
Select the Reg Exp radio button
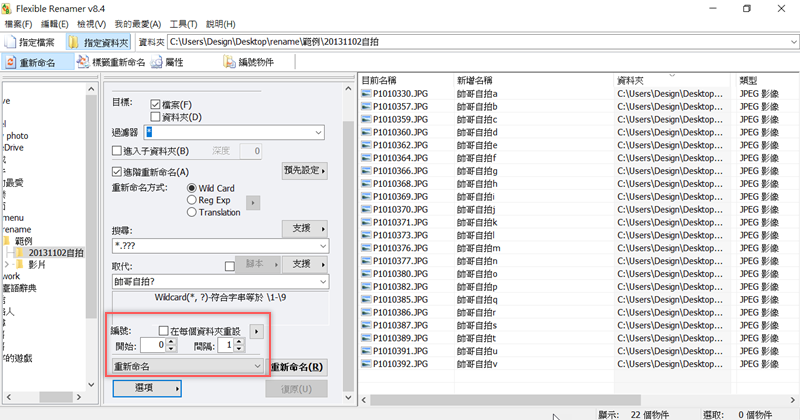191,200
